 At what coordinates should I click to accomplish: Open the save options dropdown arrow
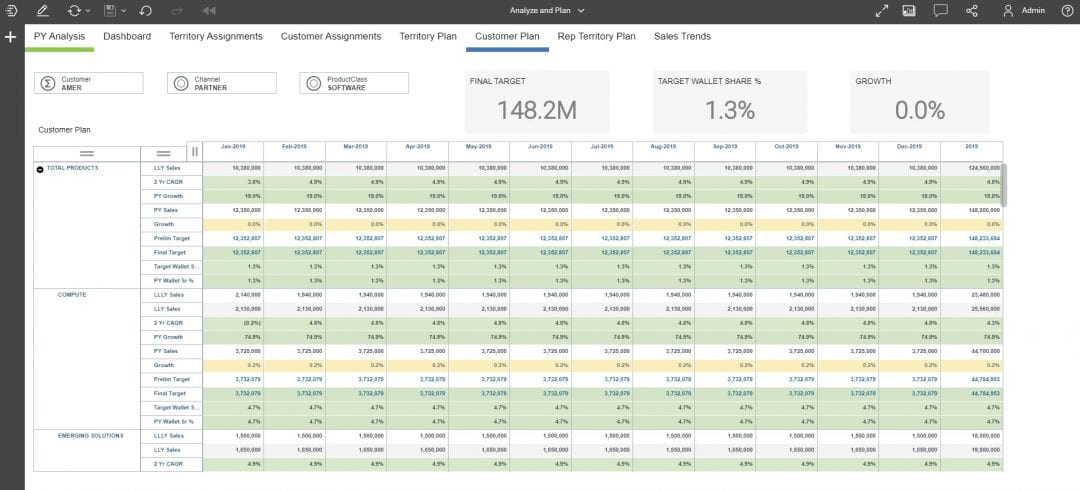click(123, 11)
